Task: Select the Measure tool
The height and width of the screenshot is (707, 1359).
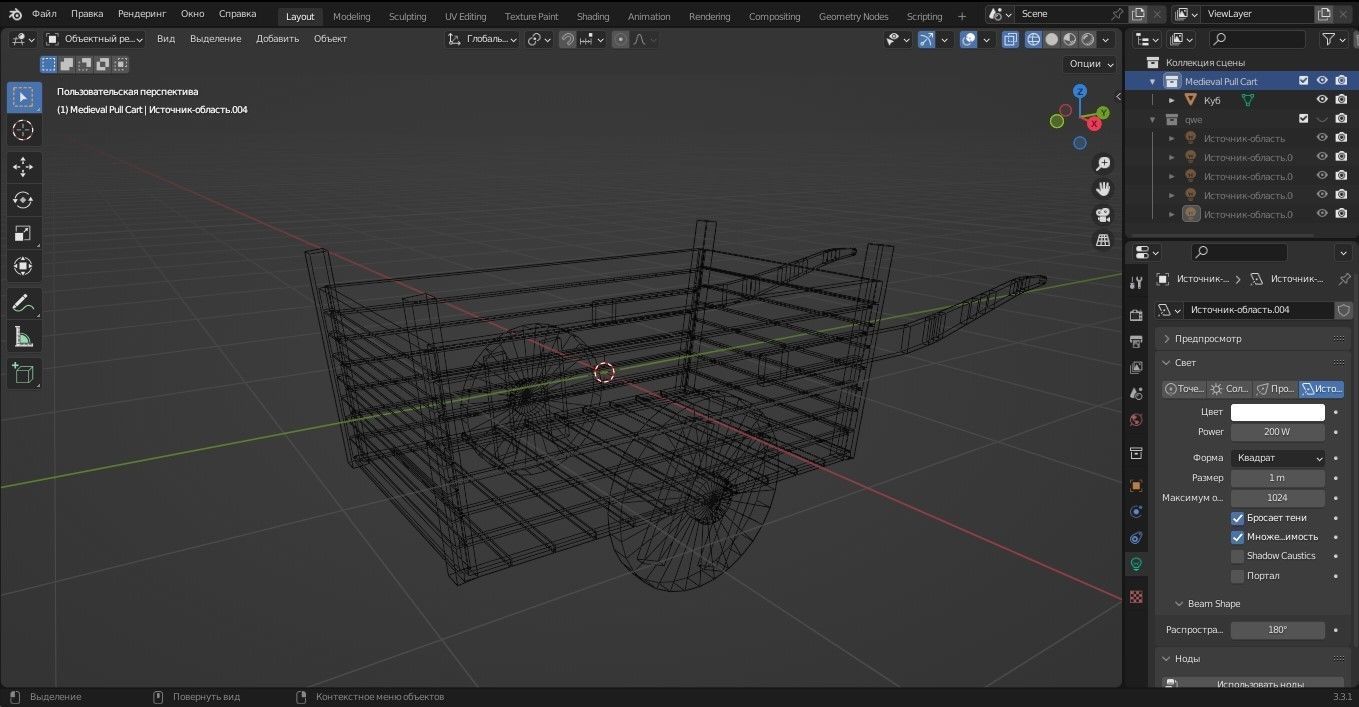Action: click(x=23, y=337)
